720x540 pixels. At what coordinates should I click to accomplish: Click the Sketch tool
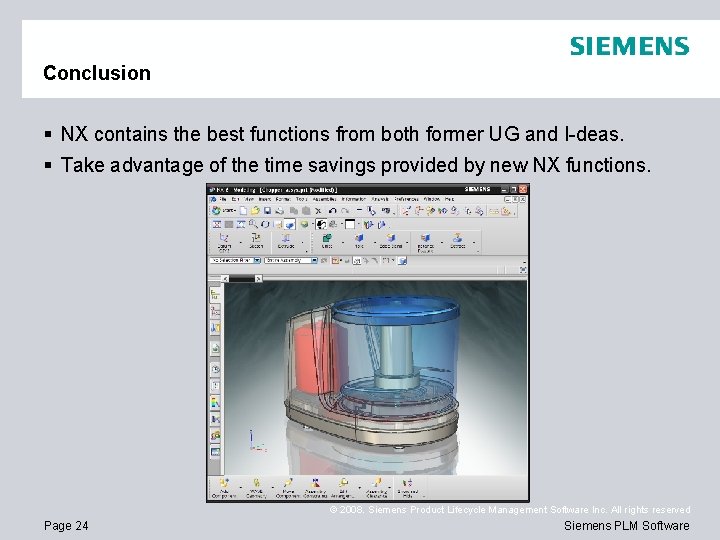(x=256, y=241)
